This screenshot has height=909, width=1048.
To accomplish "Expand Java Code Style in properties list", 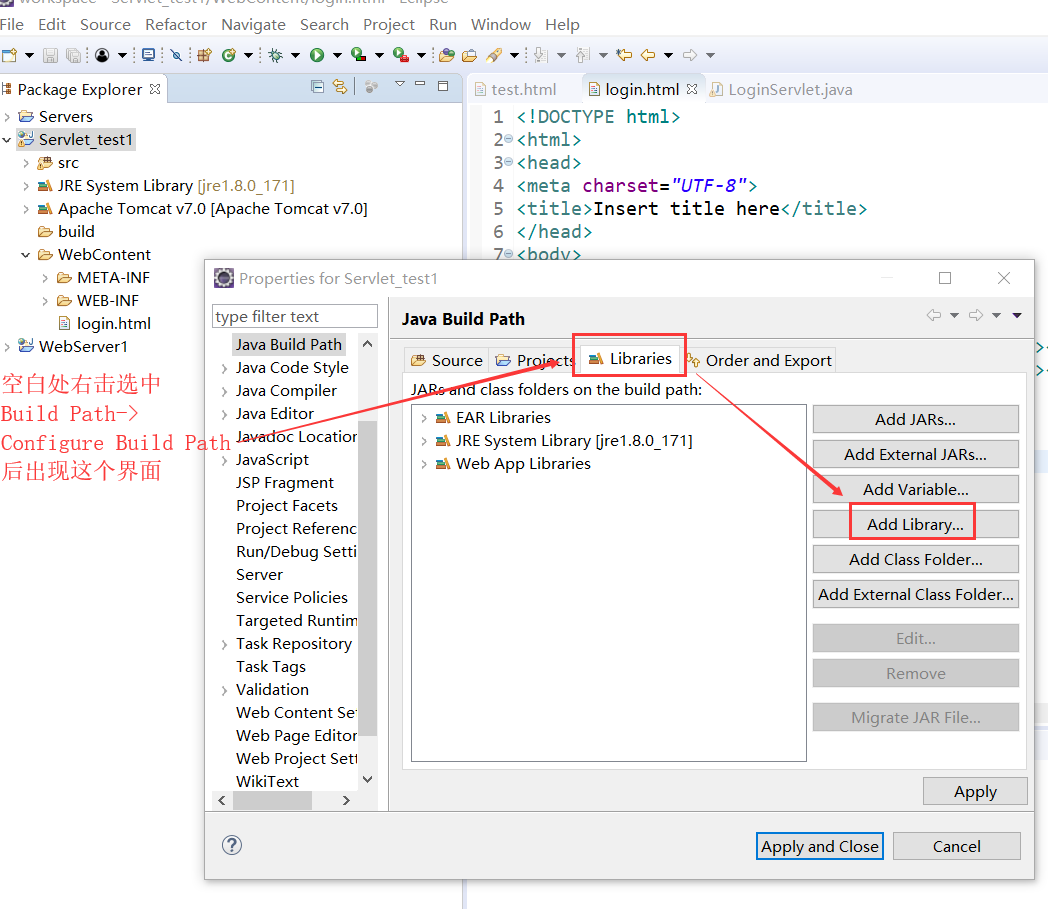I will (224, 368).
